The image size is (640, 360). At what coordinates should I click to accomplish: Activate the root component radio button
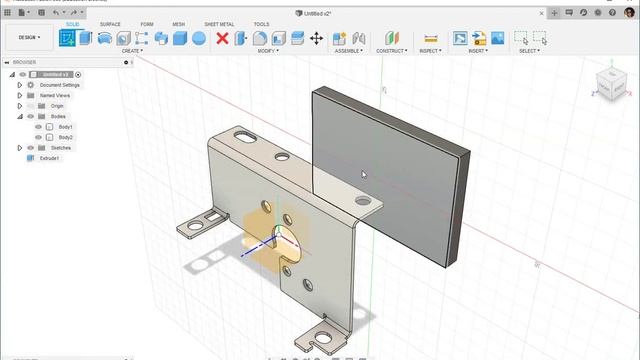(78, 75)
